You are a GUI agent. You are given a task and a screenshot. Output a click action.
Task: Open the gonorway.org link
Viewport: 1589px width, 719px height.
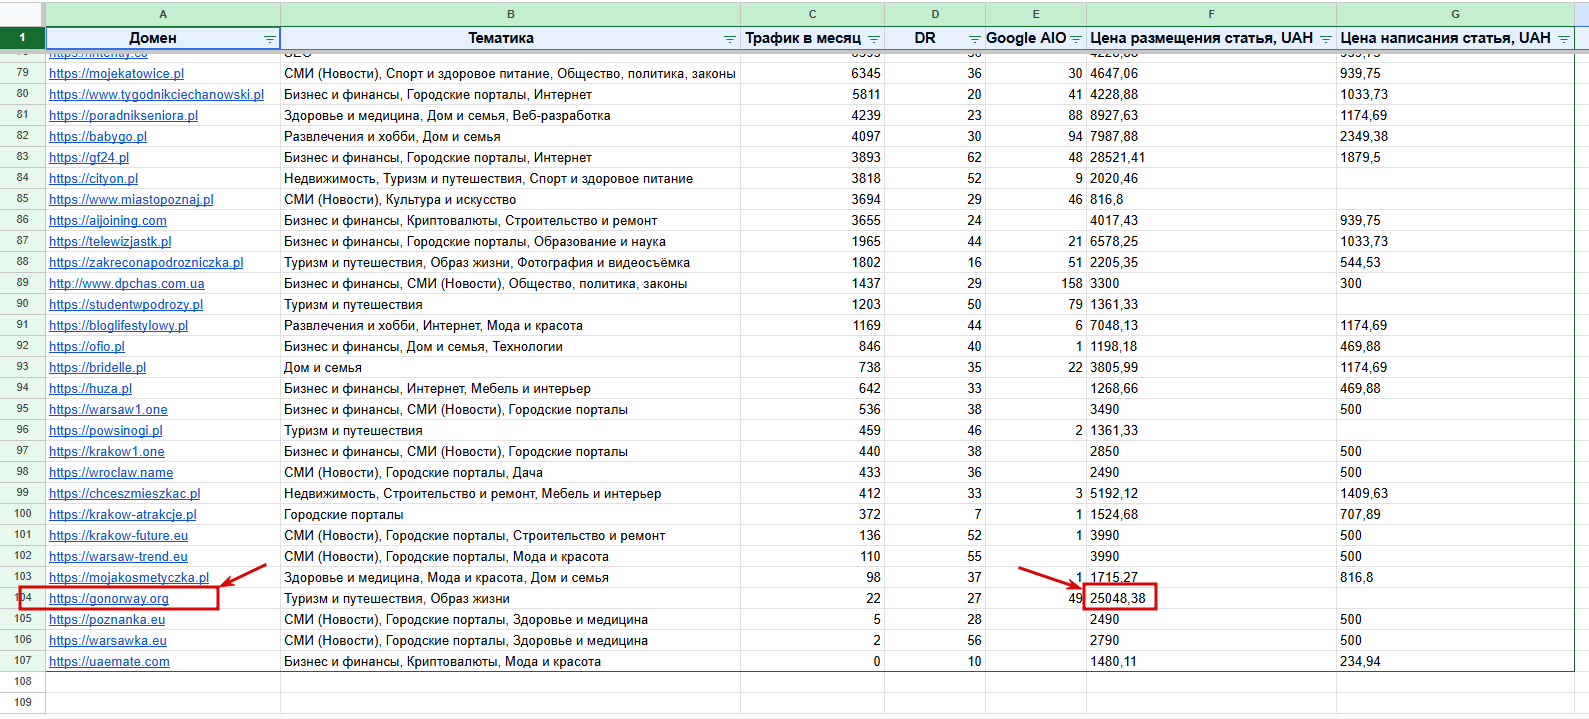coord(109,598)
